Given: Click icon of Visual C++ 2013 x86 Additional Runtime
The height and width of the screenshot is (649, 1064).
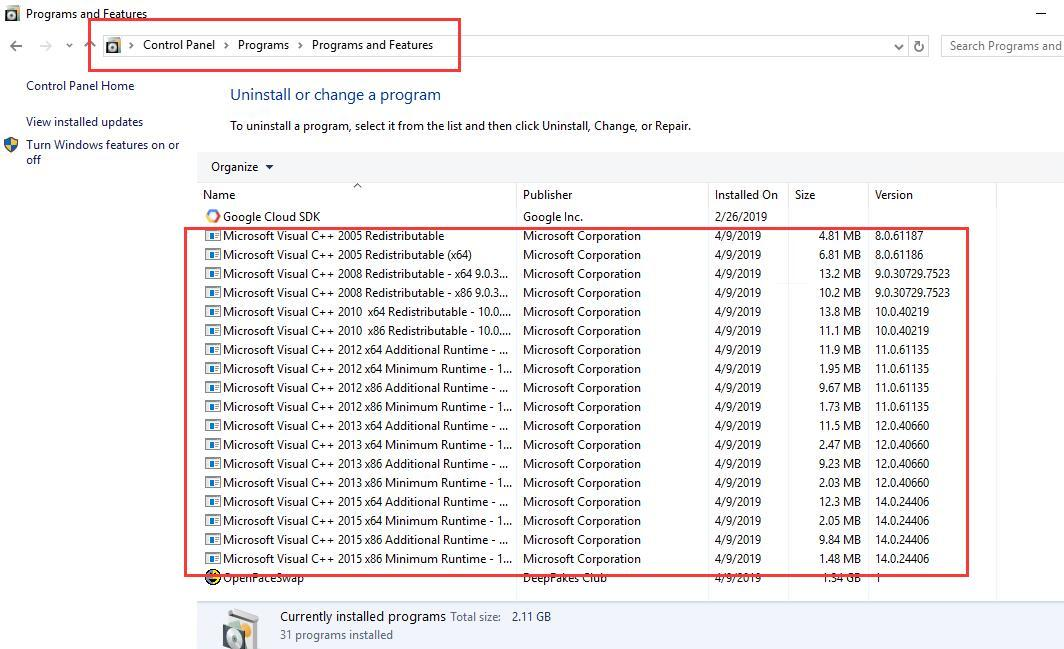Looking at the screenshot, I should tap(212, 464).
